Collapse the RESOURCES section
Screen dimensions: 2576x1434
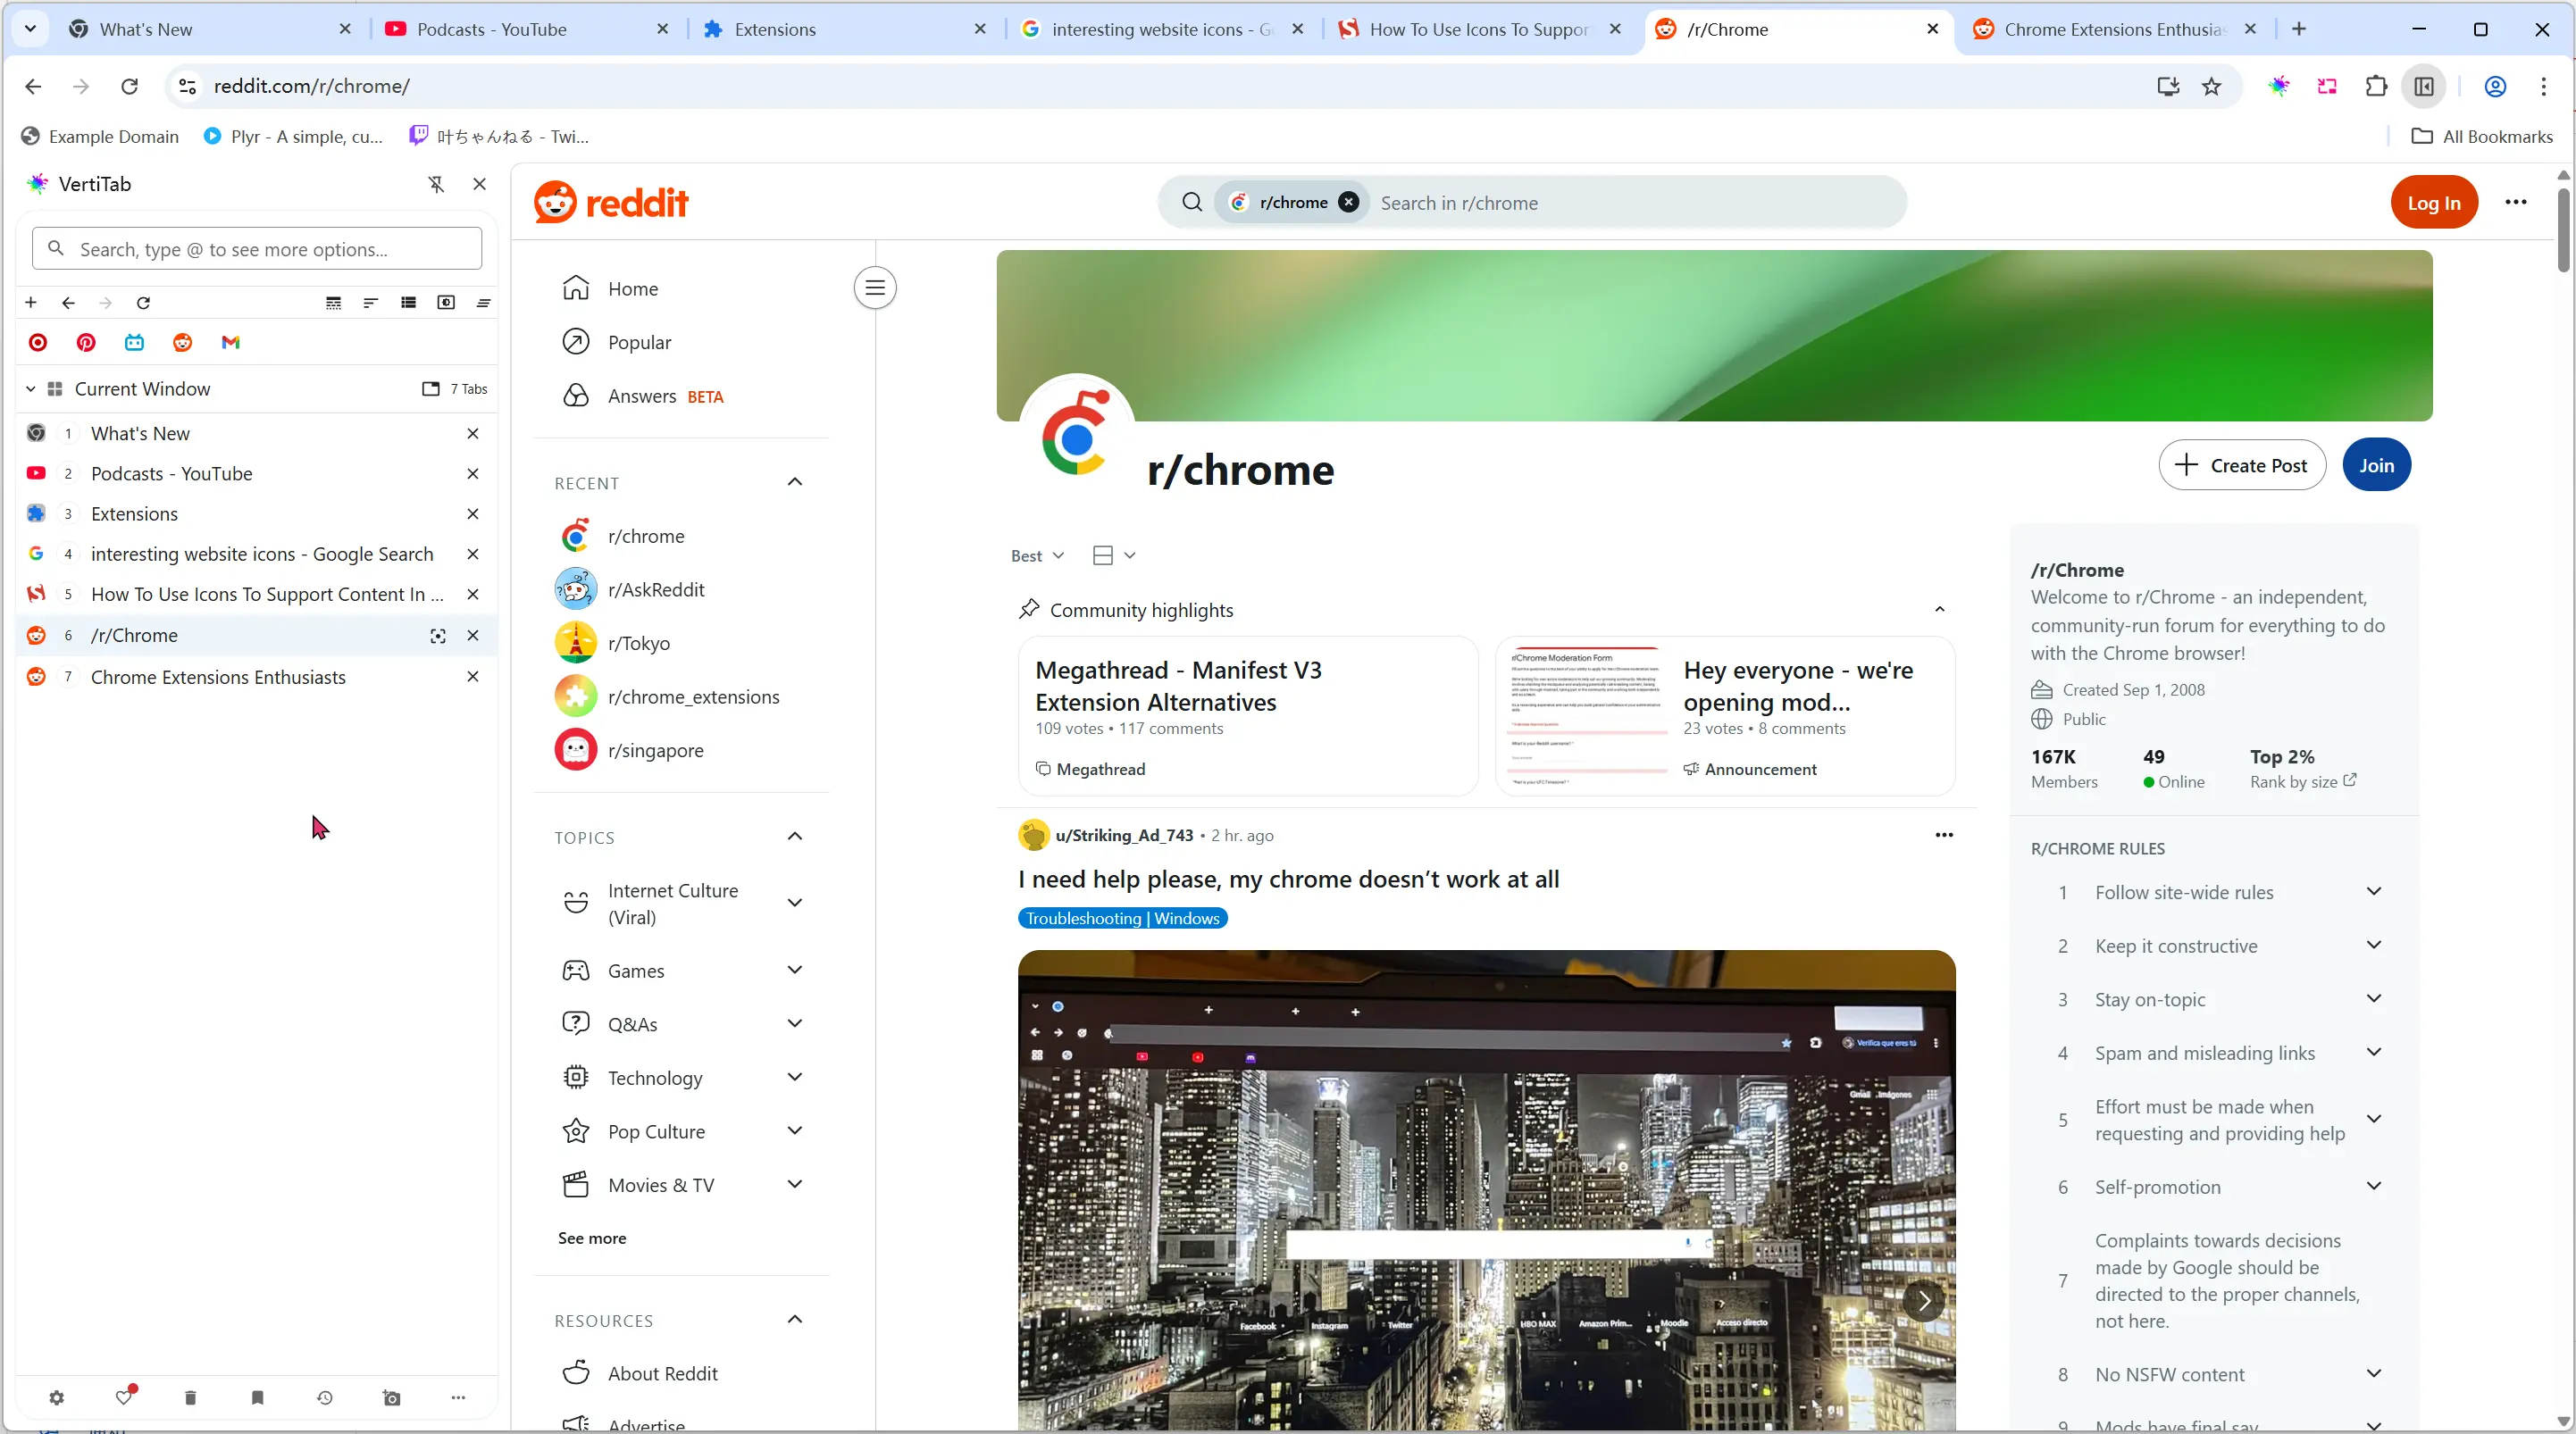(x=794, y=1319)
